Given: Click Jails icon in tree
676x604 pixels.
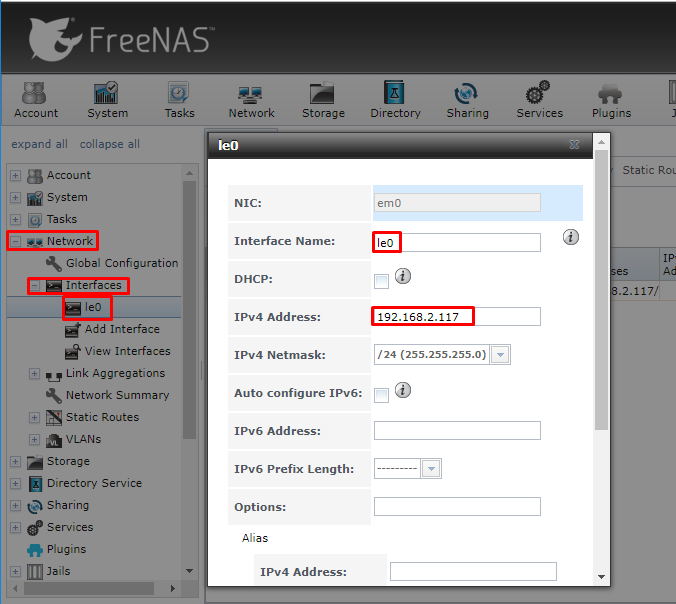Looking at the screenshot, I should point(35,572).
